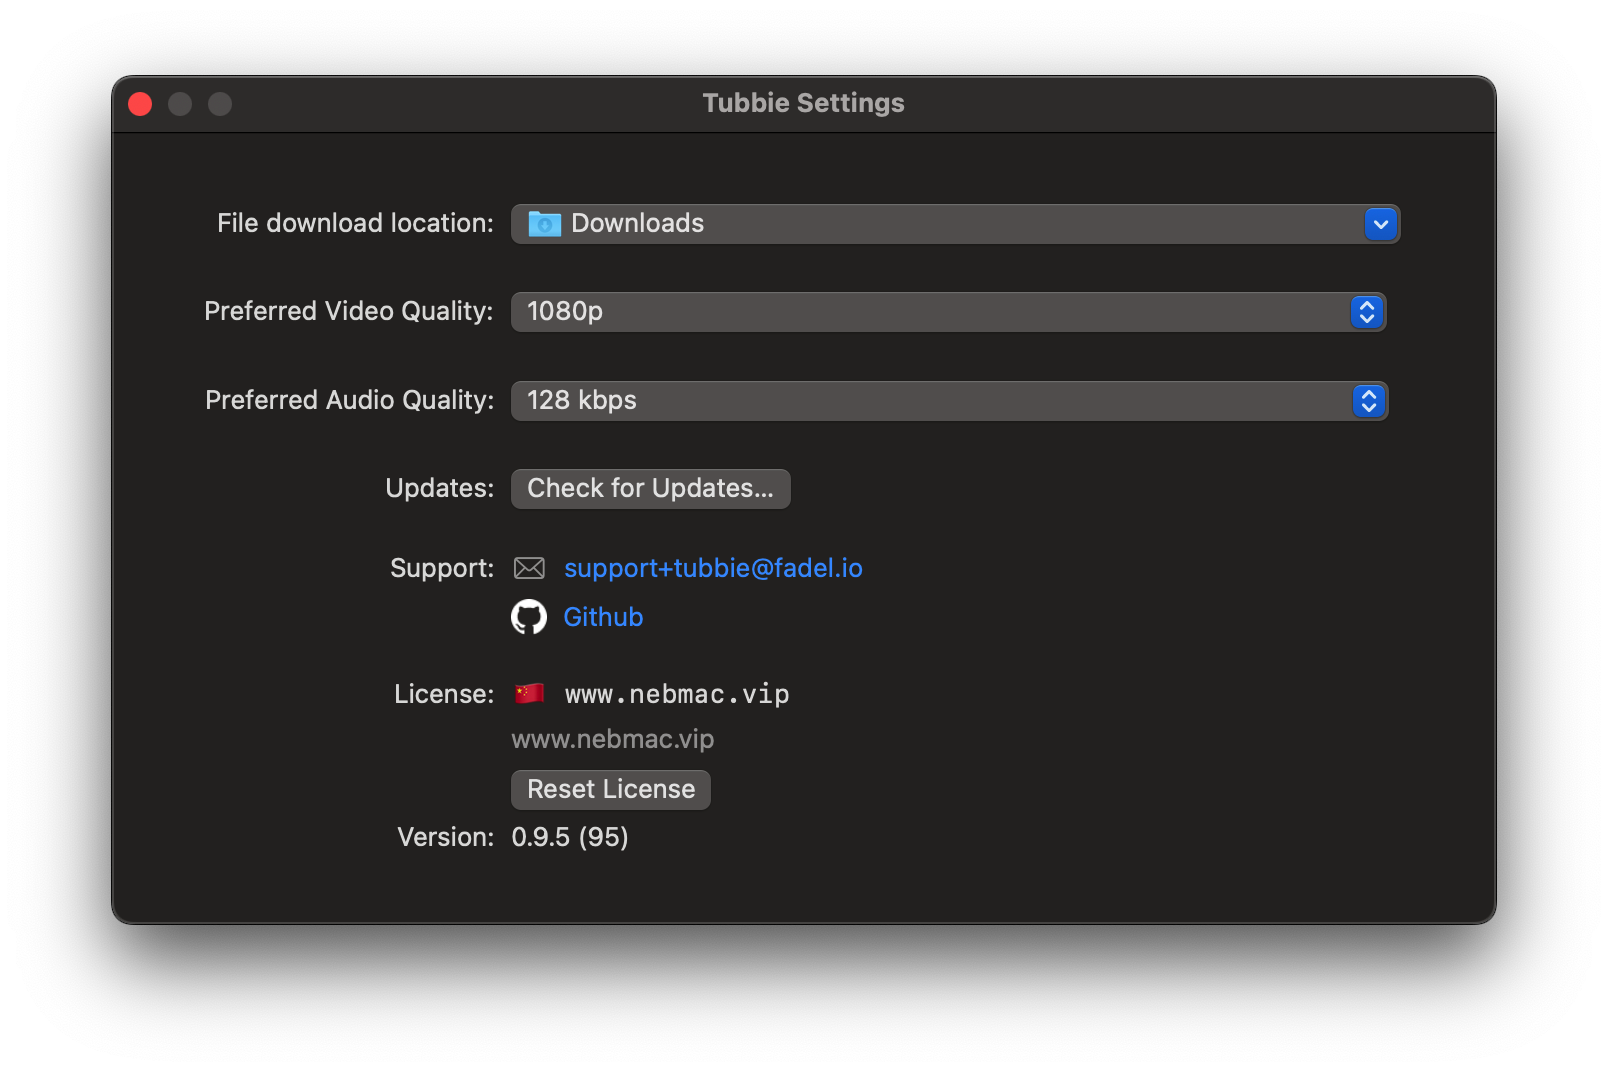
Task: Open the Github link
Action: point(603,617)
